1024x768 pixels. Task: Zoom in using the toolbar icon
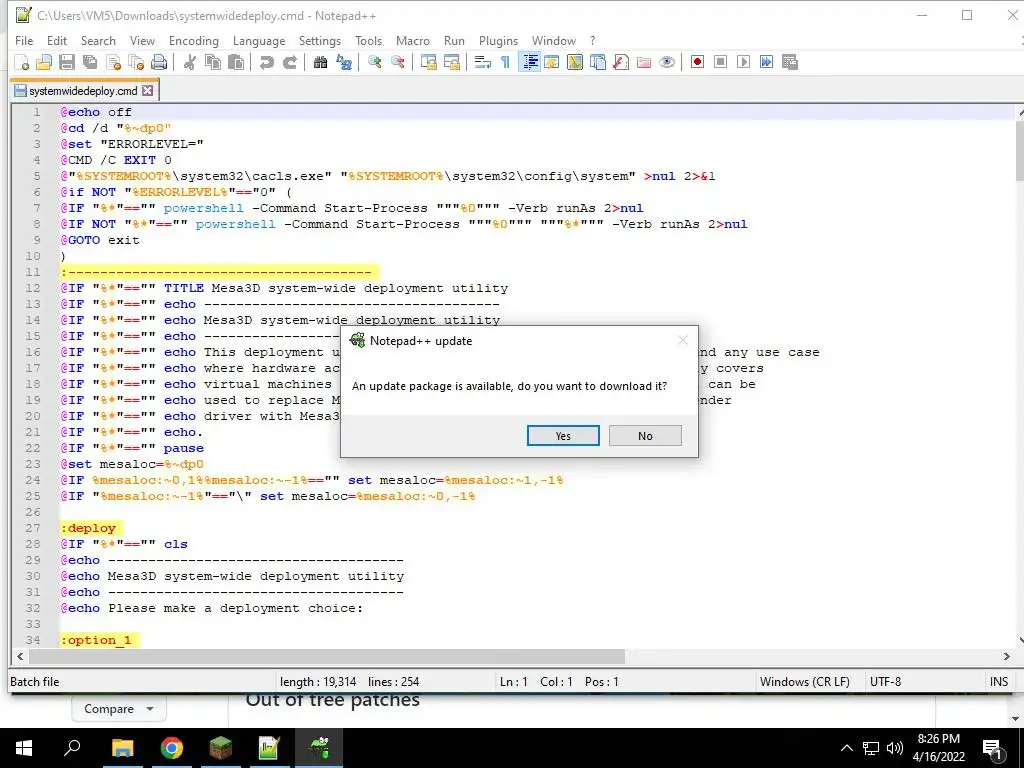click(x=375, y=62)
